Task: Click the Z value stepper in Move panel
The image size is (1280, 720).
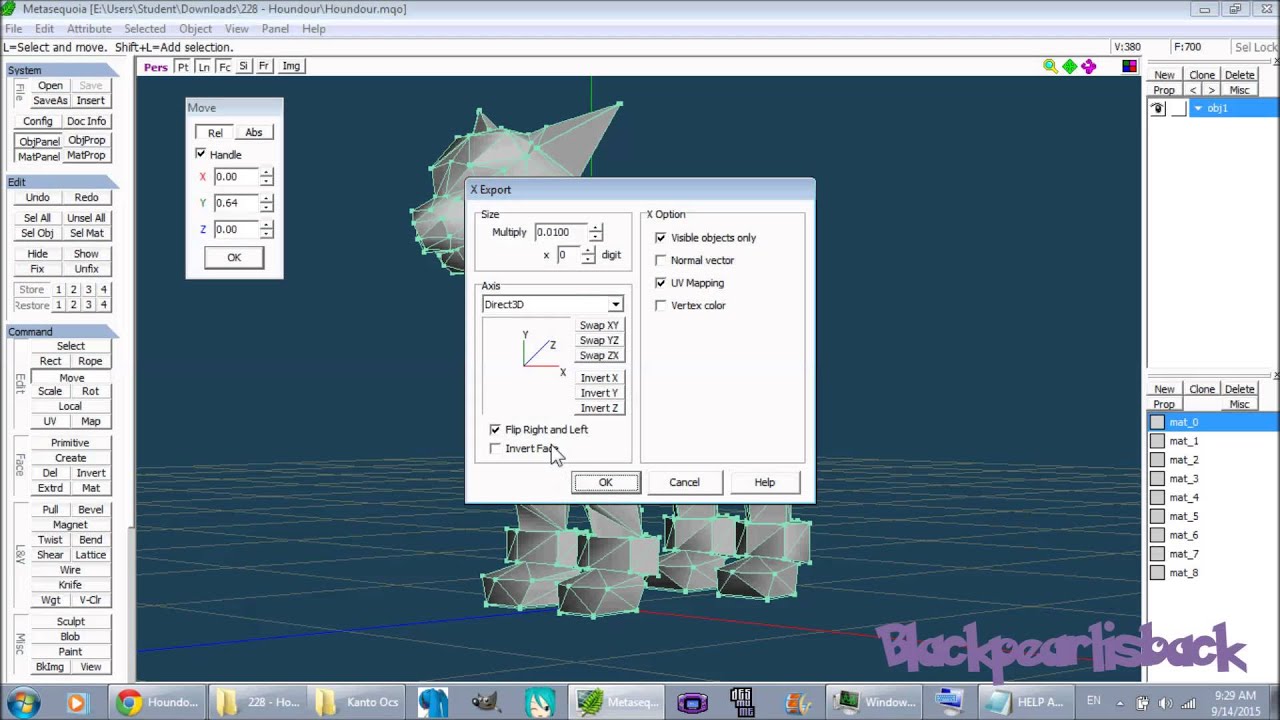Action: click(266, 229)
